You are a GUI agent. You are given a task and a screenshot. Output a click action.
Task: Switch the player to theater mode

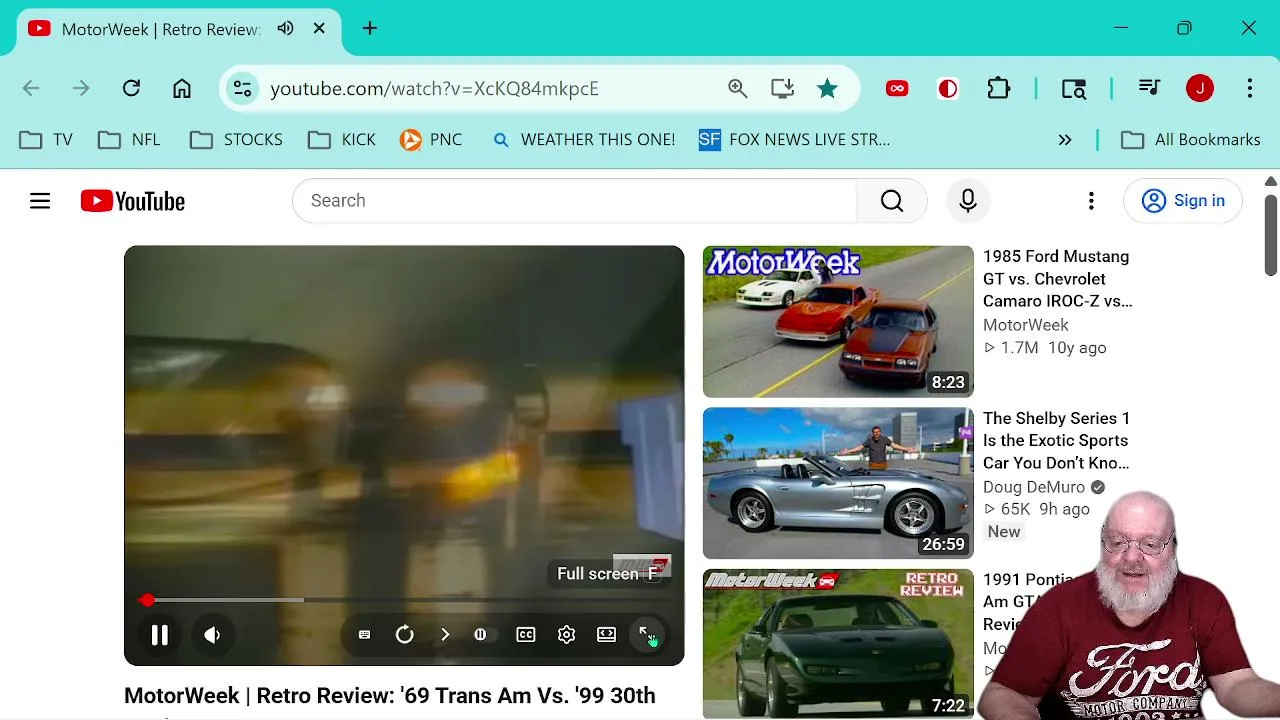pos(606,635)
